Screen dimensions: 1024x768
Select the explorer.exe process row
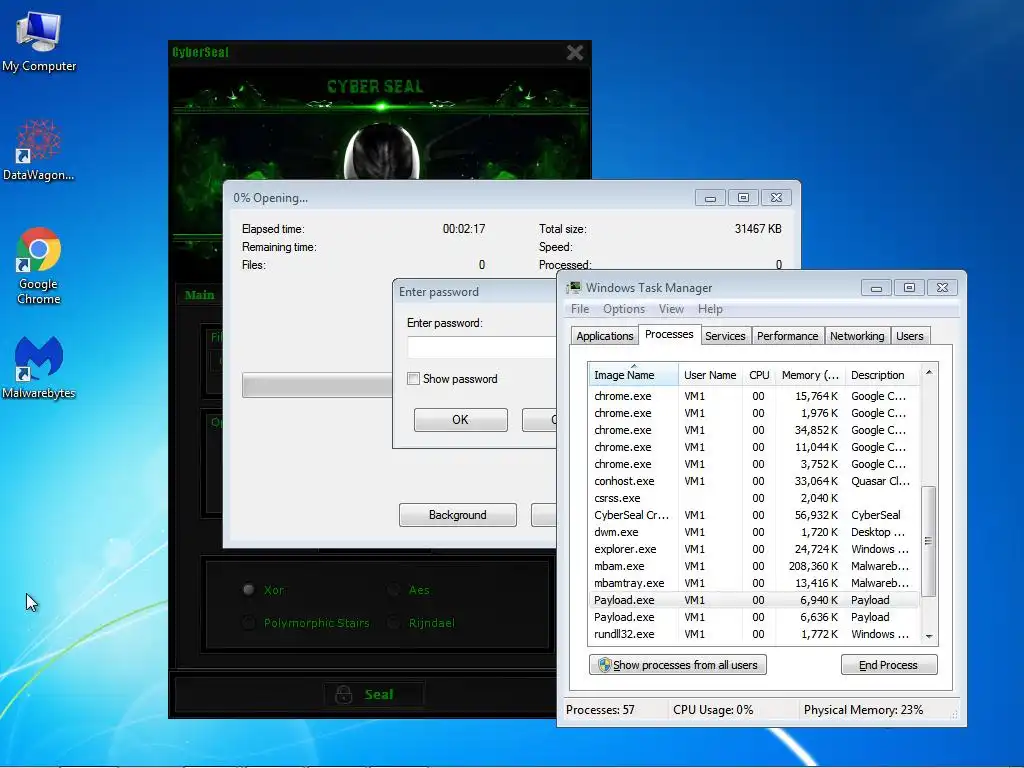(x=753, y=549)
